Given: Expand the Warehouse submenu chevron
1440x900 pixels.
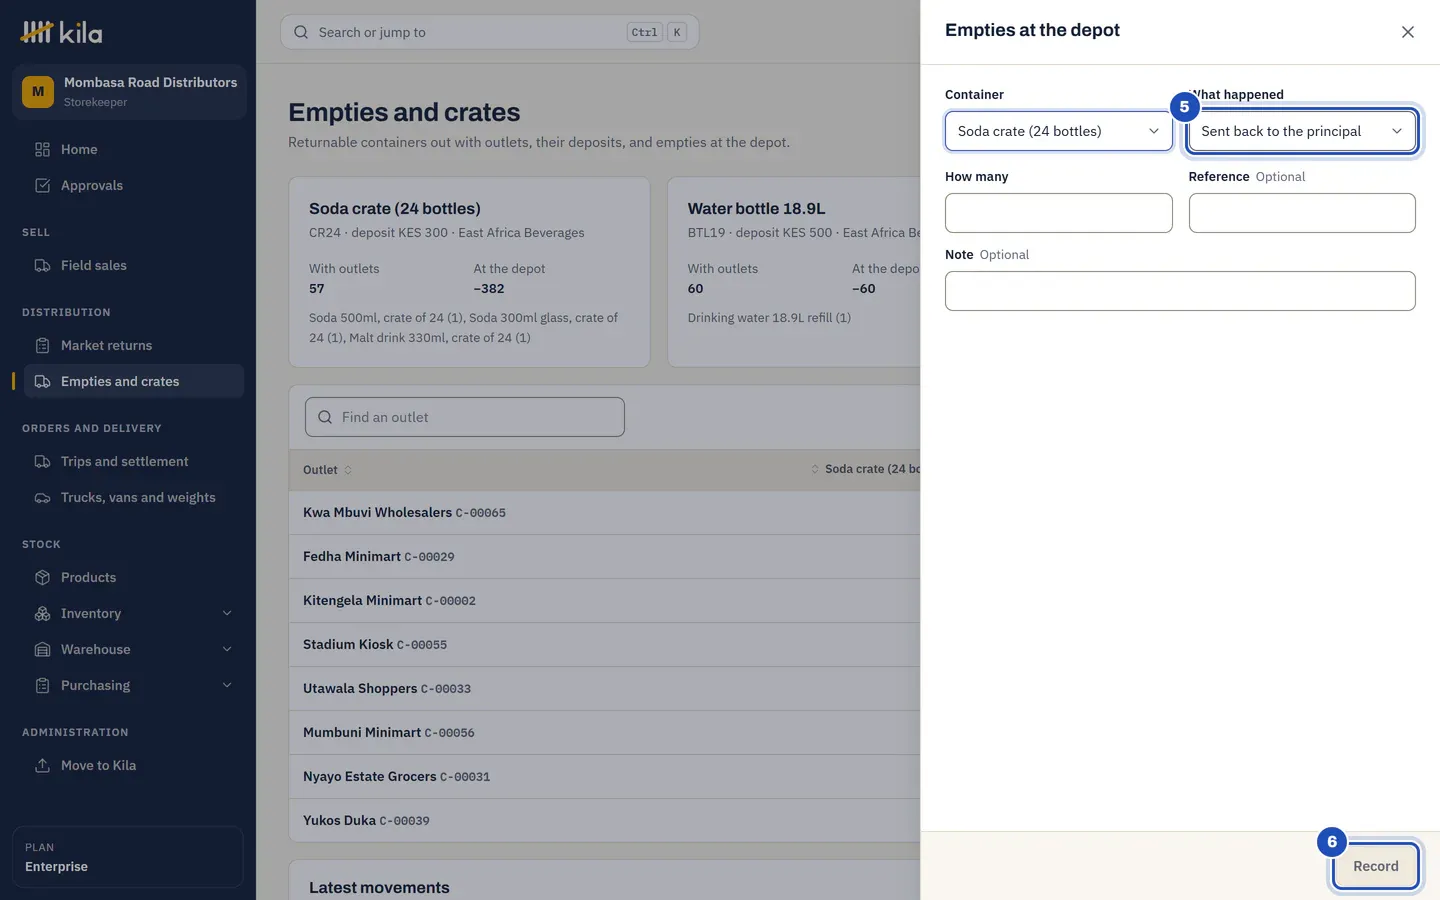Looking at the screenshot, I should click(x=227, y=649).
